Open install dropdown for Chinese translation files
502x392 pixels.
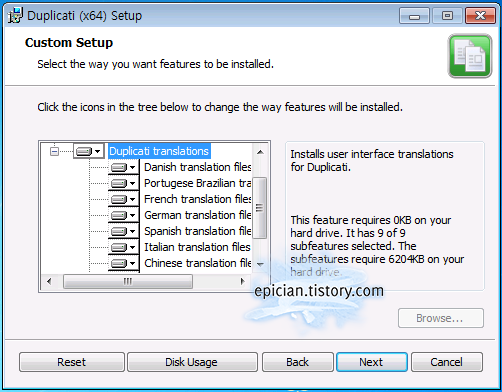(124, 263)
